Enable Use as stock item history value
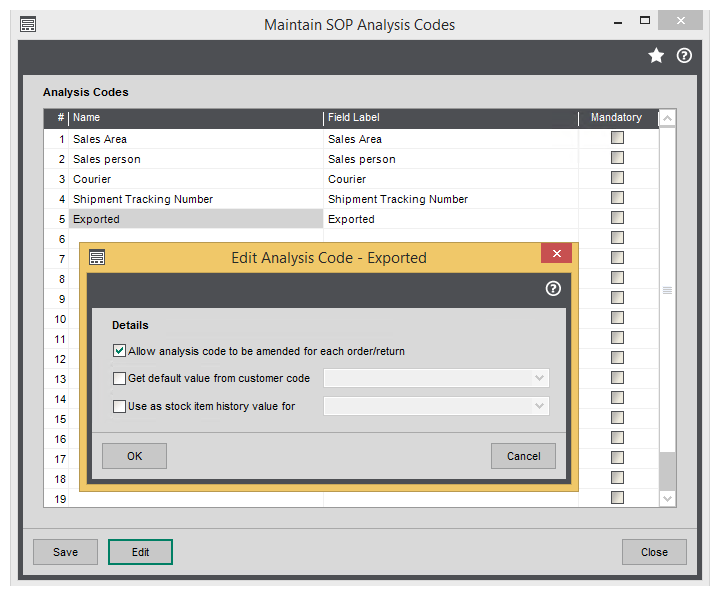This screenshot has height=596, width=720. [120, 407]
